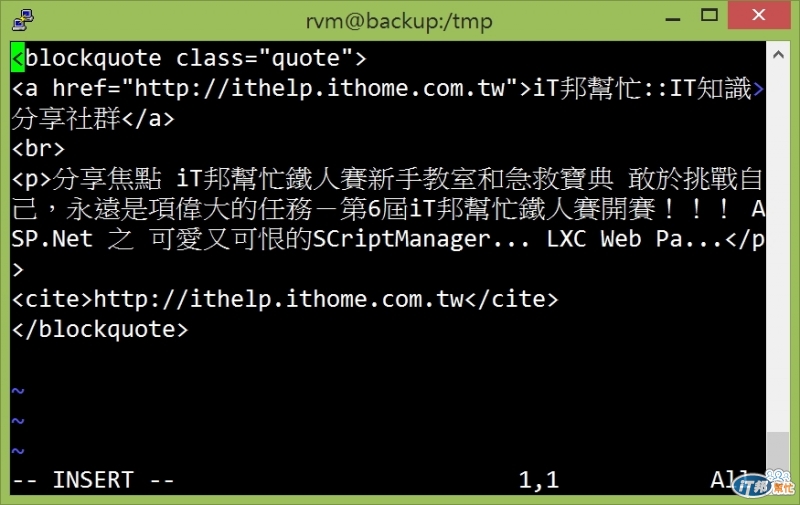Click the iT邦幫忙 watermark logo
Image resolution: width=800 pixels, height=505 pixels.
click(x=764, y=484)
